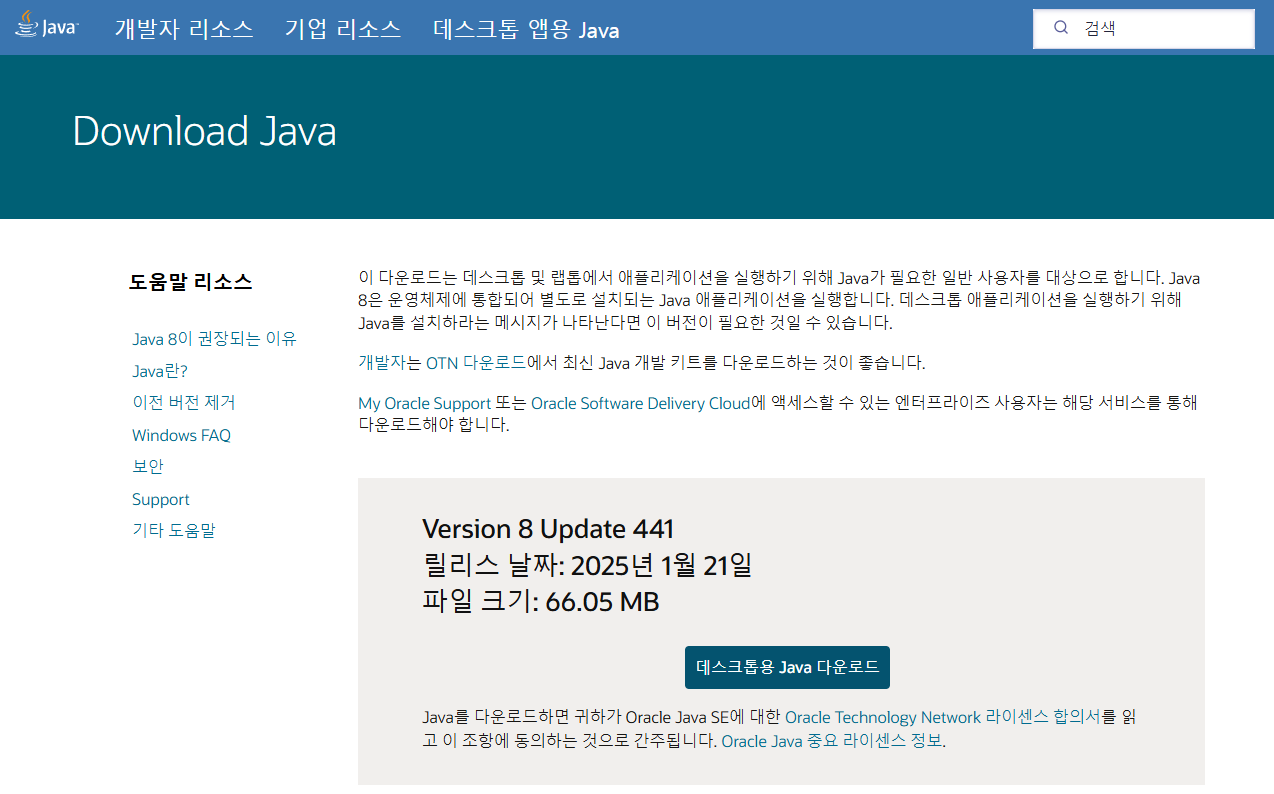
Task: Follow the 개발자는 OTN 다운로드 link
Action: coord(442,362)
